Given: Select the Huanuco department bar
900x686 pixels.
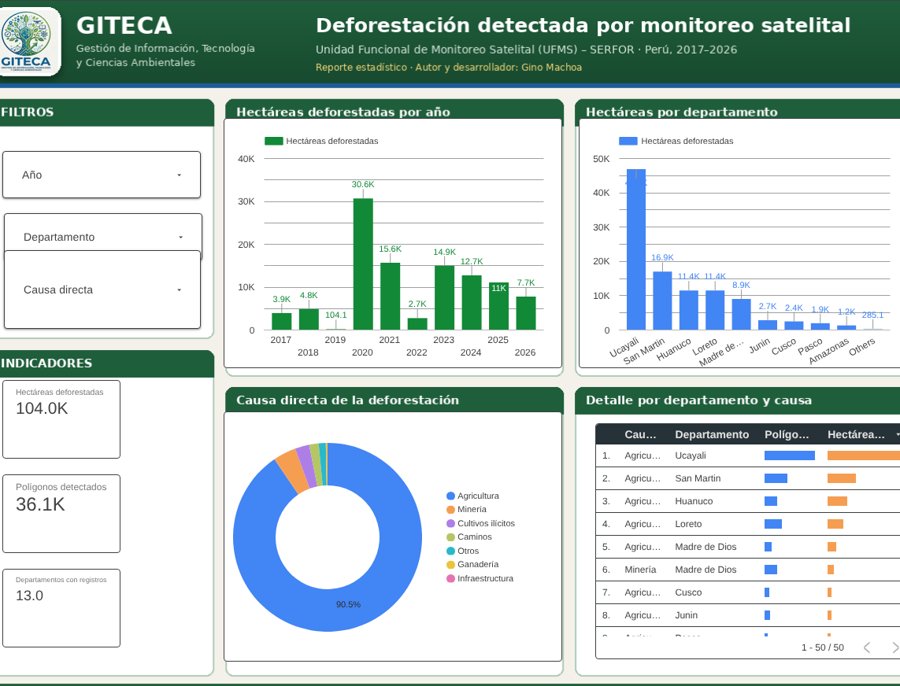Looking at the screenshot, I should [x=689, y=310].
